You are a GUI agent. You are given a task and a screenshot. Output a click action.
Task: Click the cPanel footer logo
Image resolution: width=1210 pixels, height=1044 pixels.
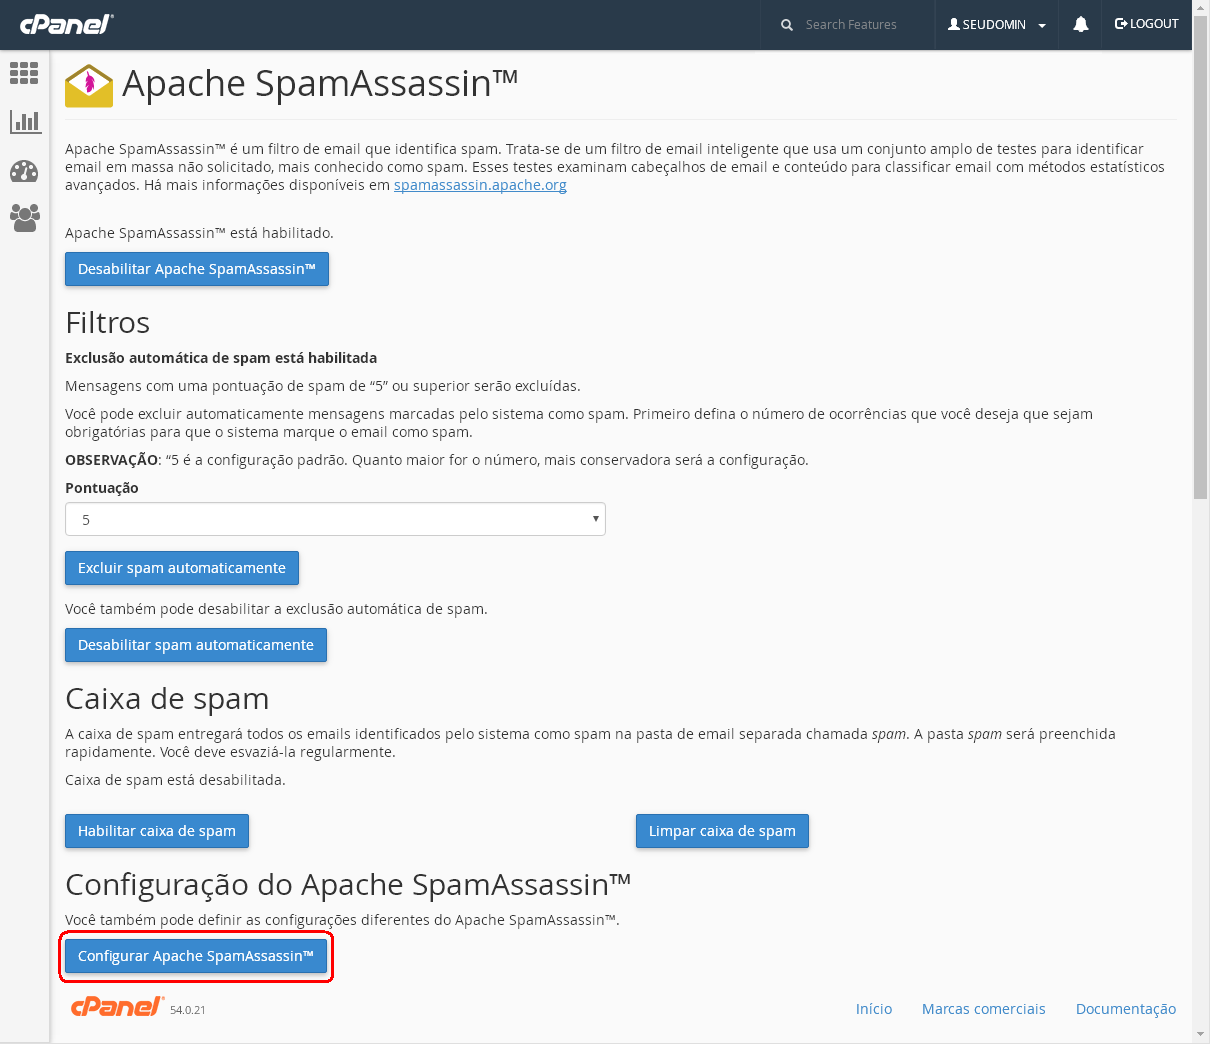pyautogui.click(x=117, y=1007)
